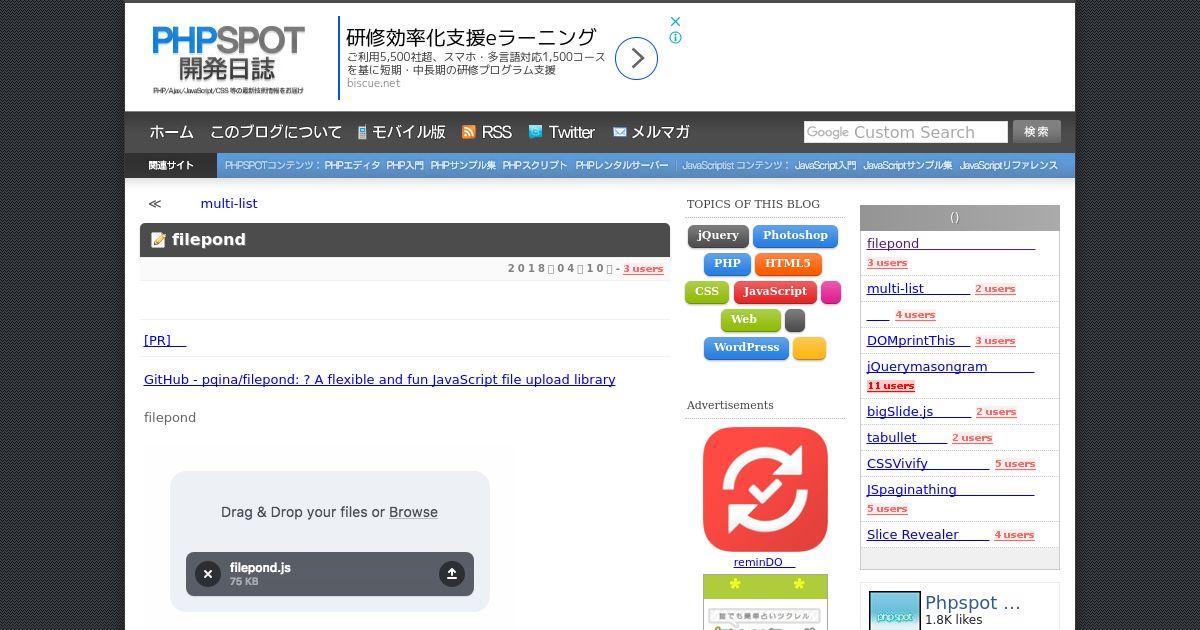Click the 検索 search button
Screen dimensions: 1200x630
tap(1036, 131)
